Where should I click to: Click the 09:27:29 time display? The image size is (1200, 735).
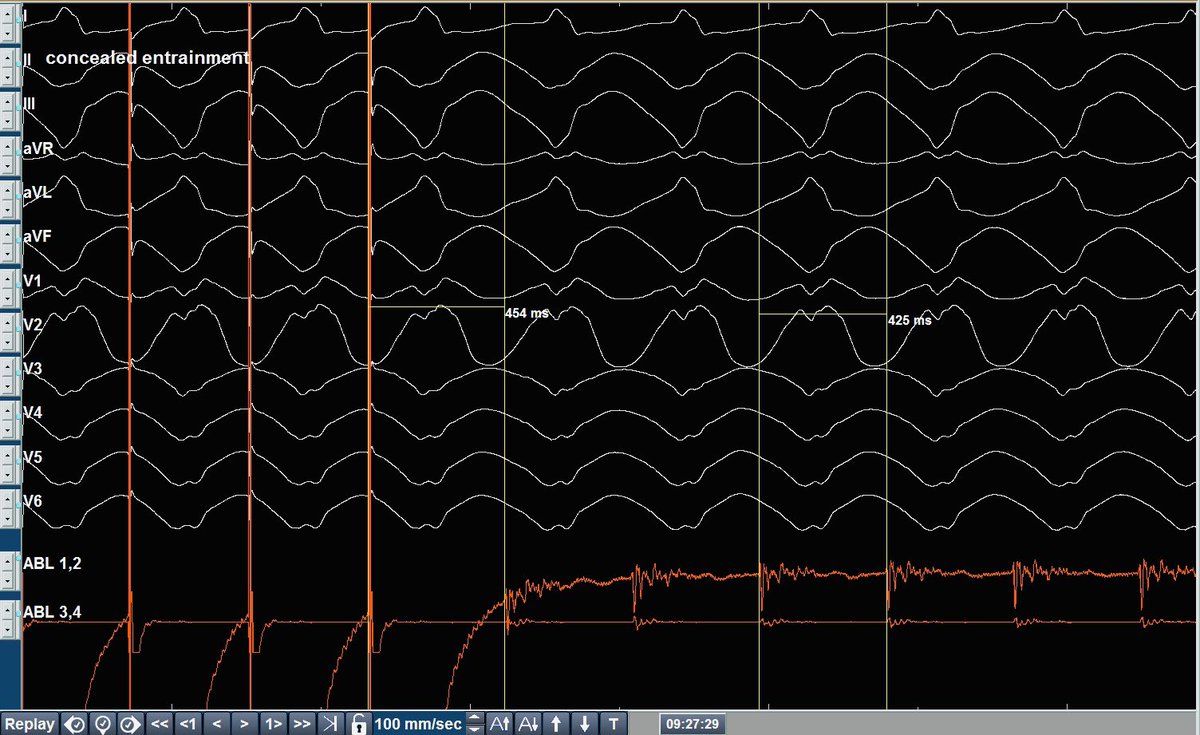coord(692,724)
